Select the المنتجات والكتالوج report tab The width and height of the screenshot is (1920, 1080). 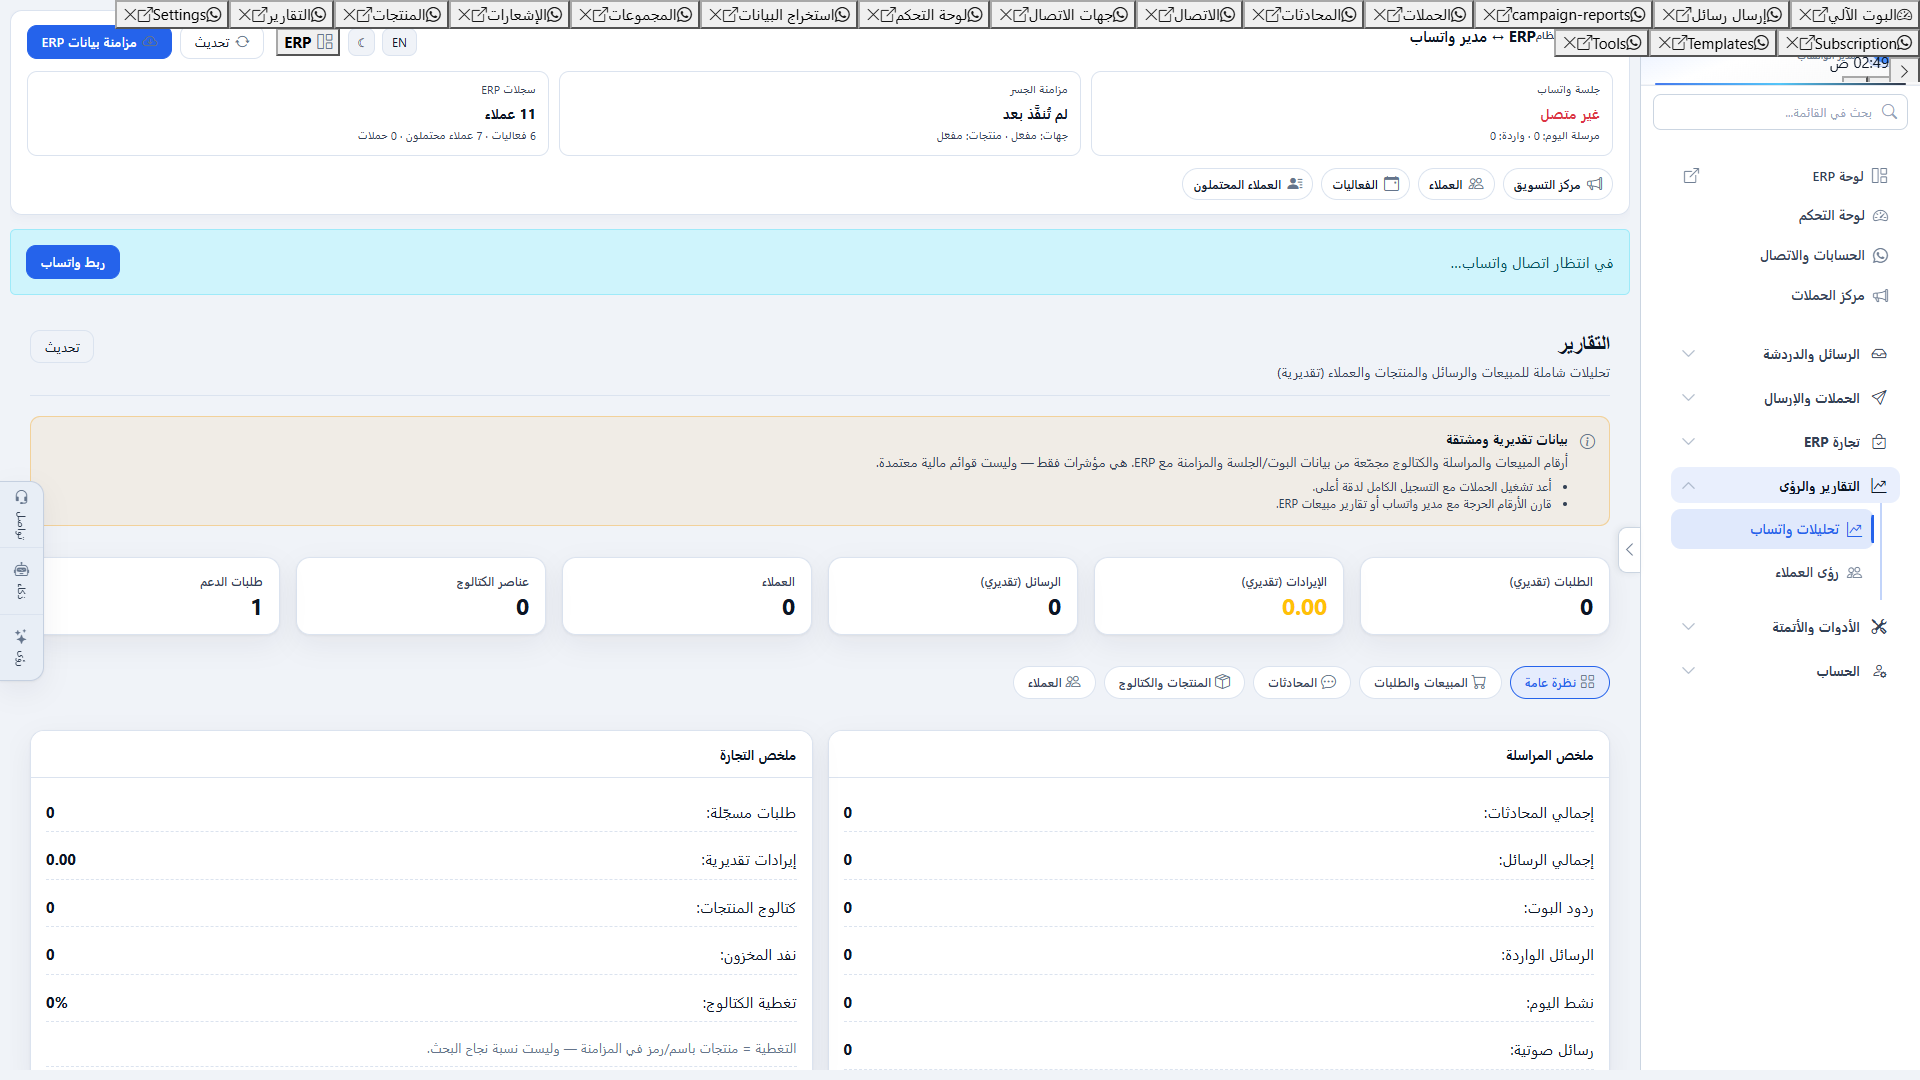[1174, 683]
